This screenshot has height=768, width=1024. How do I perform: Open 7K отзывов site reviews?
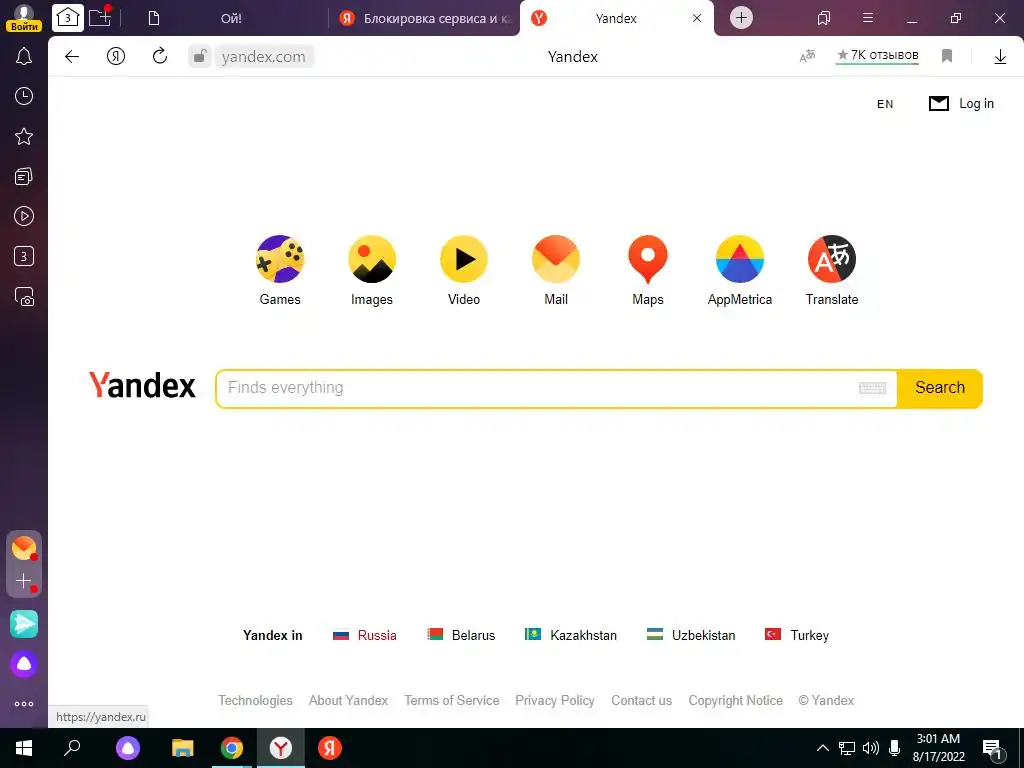(878, 56)
